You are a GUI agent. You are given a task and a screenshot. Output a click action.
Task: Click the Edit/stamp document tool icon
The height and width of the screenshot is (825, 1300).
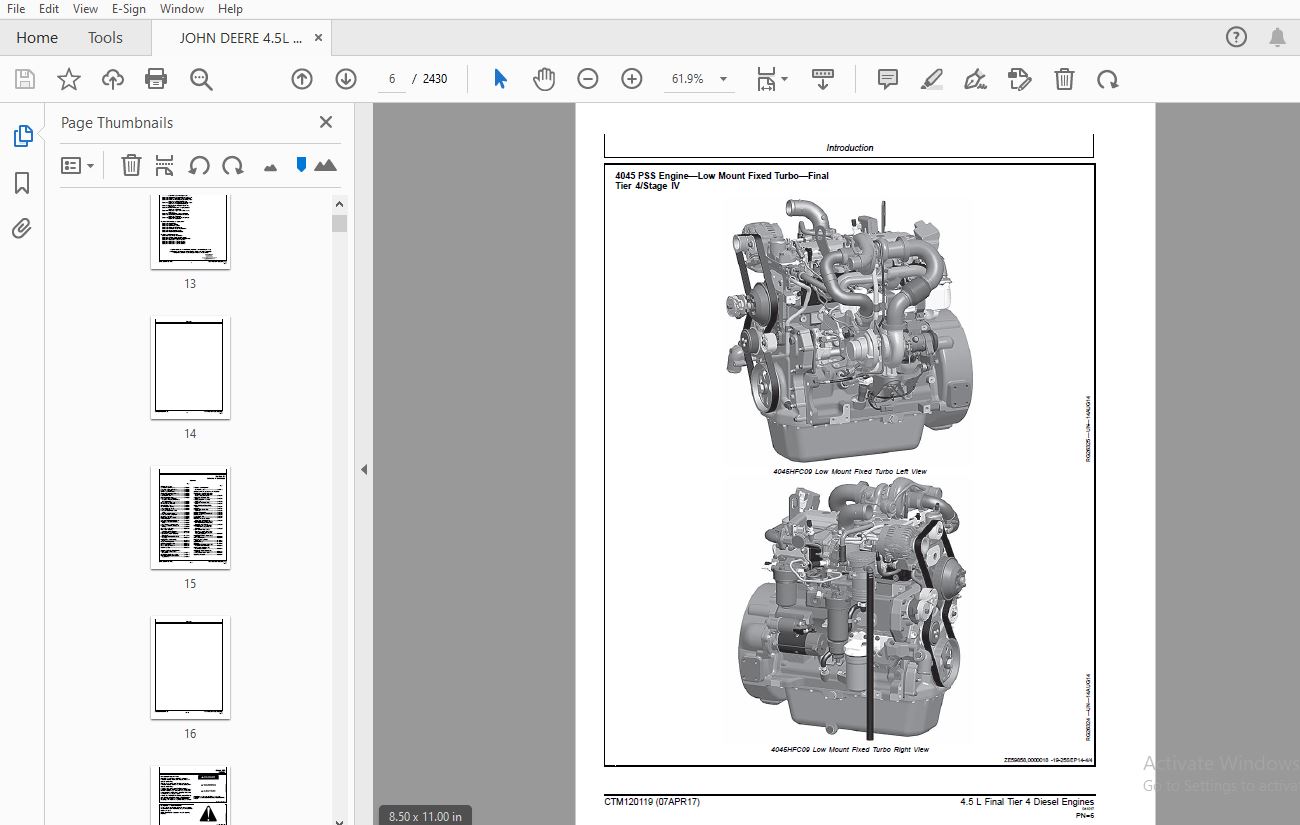click(x=1019, y=79)
